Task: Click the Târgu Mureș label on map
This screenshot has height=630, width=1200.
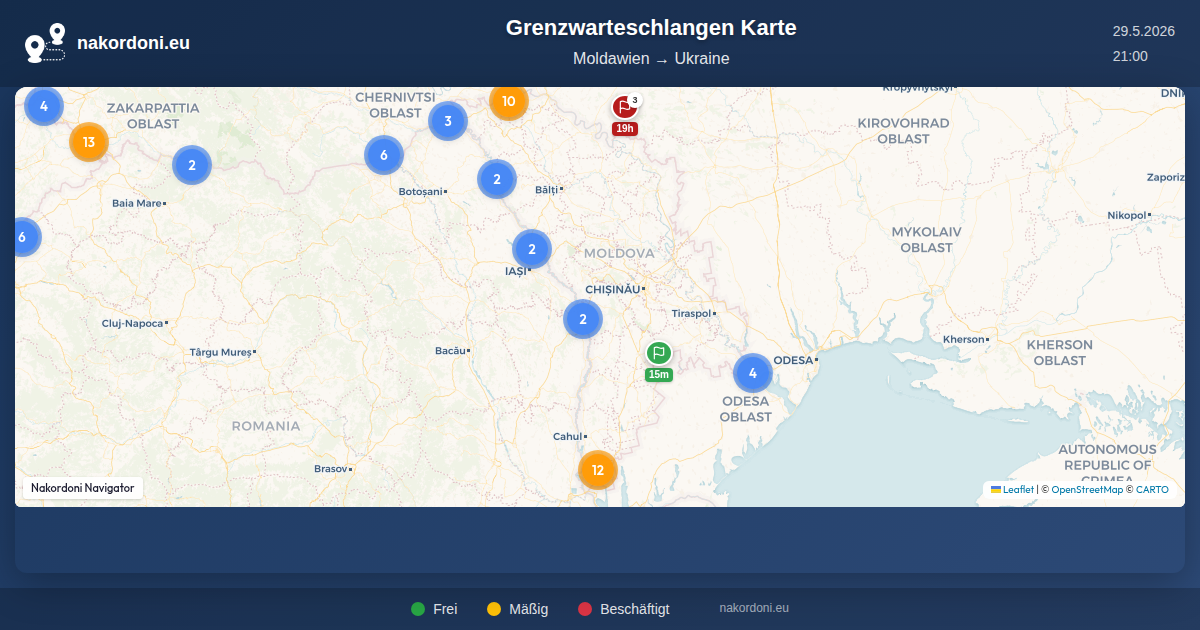Action: tap(221, 352)
